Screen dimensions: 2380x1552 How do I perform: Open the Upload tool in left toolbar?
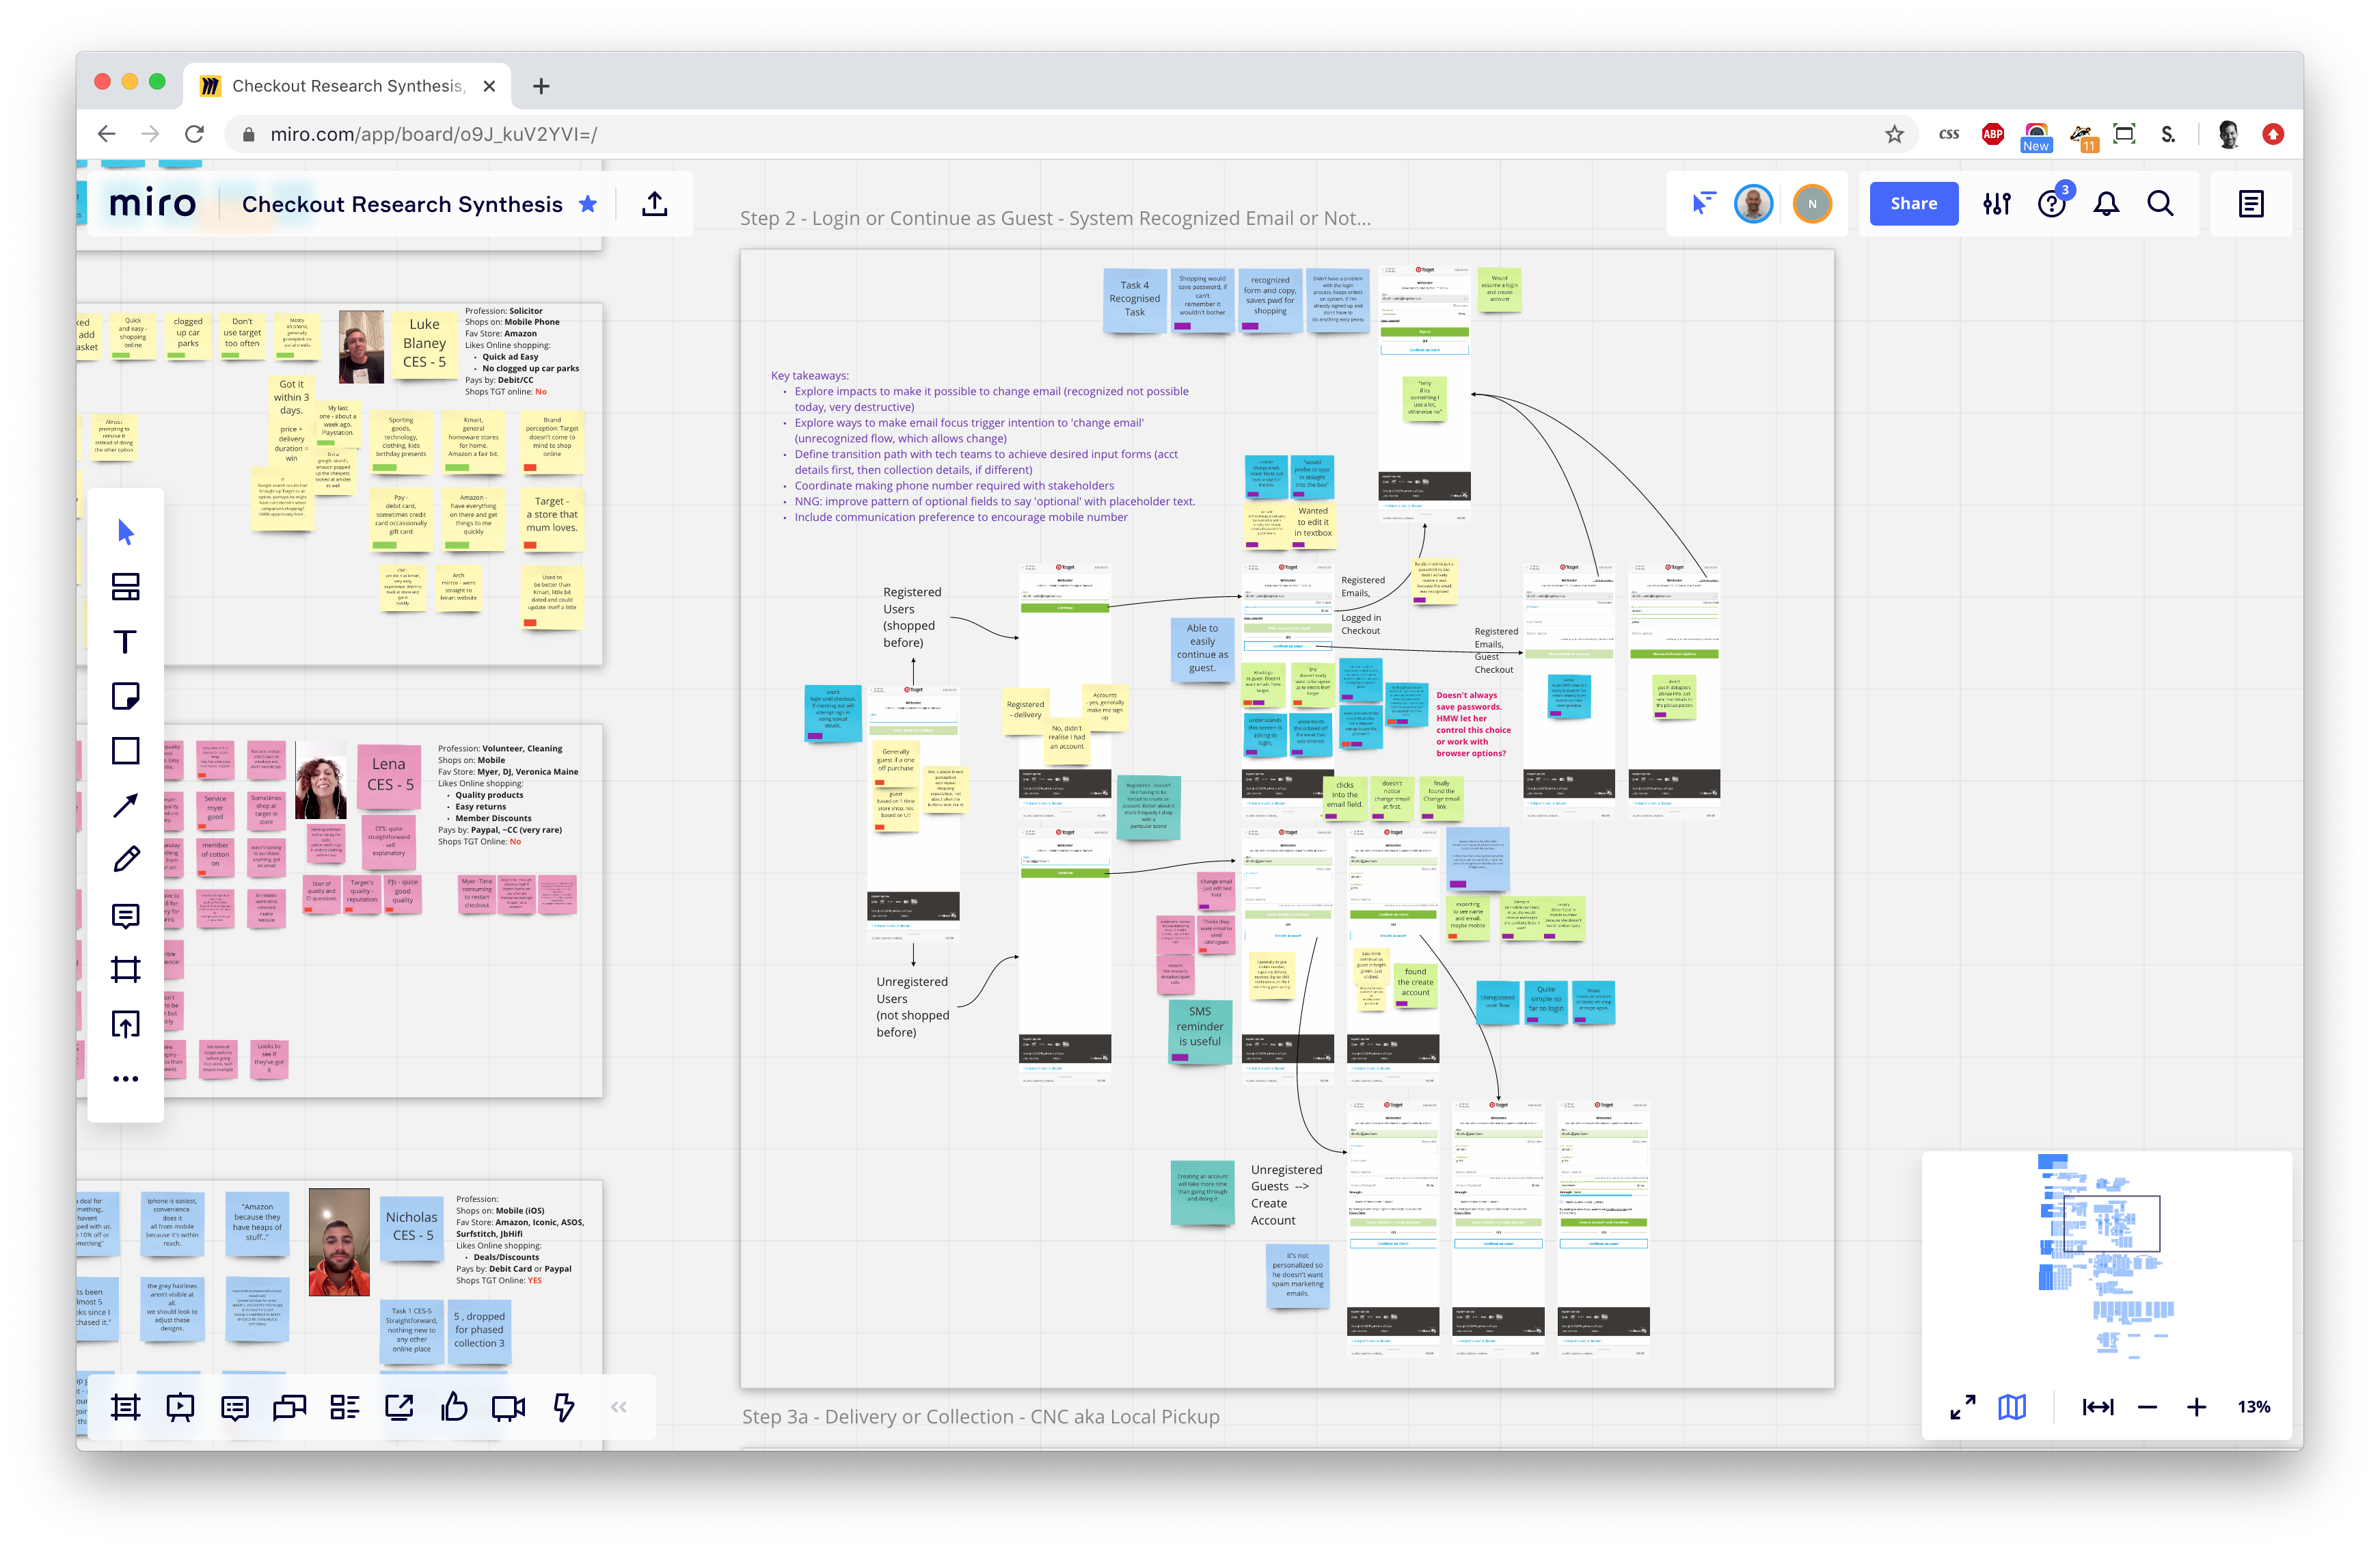[125, 1024]
